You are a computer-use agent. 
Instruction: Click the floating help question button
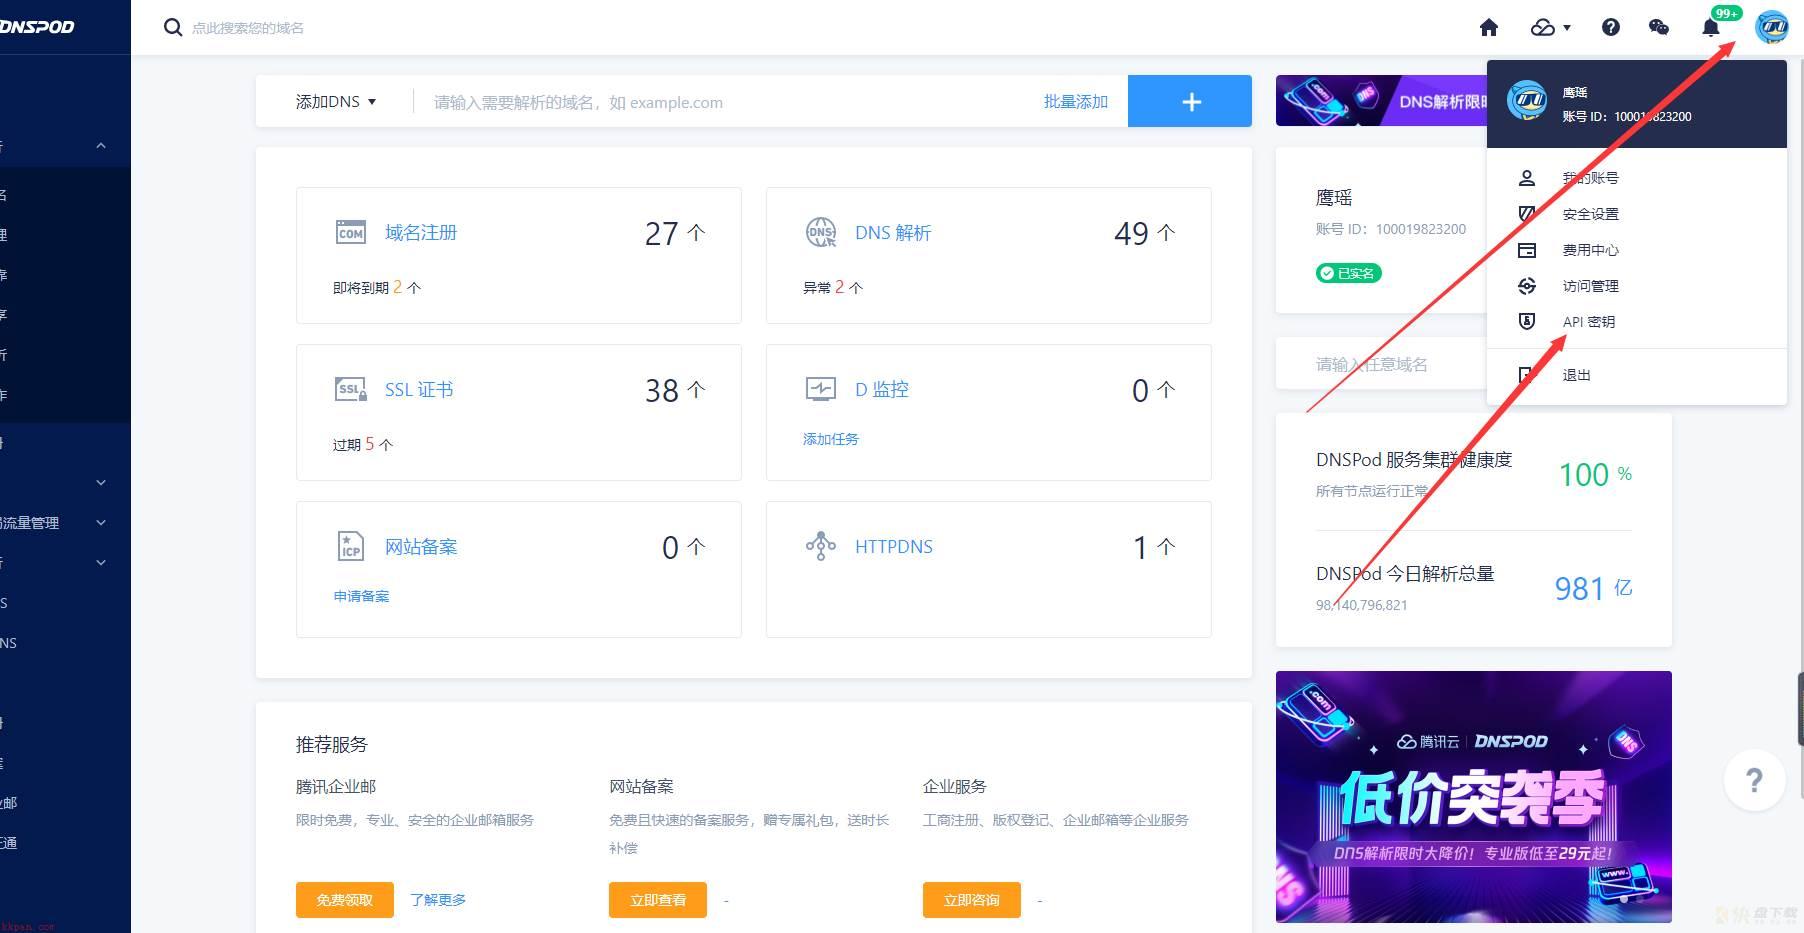(x=1754, y=780)
